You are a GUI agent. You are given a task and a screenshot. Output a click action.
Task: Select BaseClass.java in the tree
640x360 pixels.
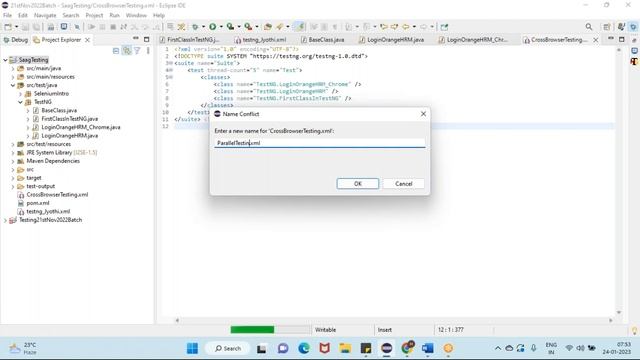(59, 111)
